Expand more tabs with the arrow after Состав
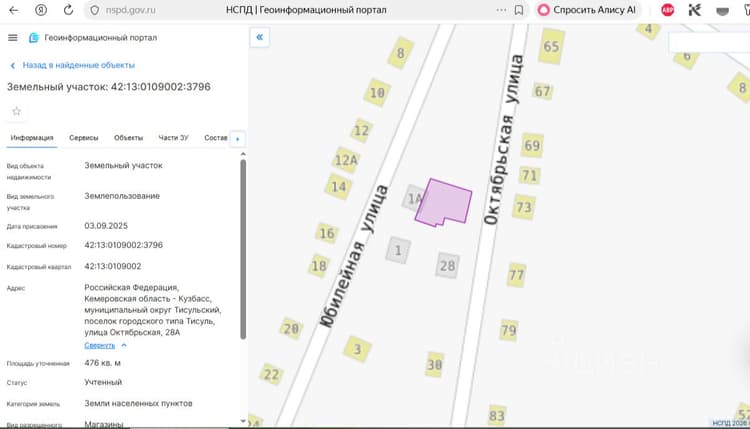This screenshot has width=750, height=429. 238,139
